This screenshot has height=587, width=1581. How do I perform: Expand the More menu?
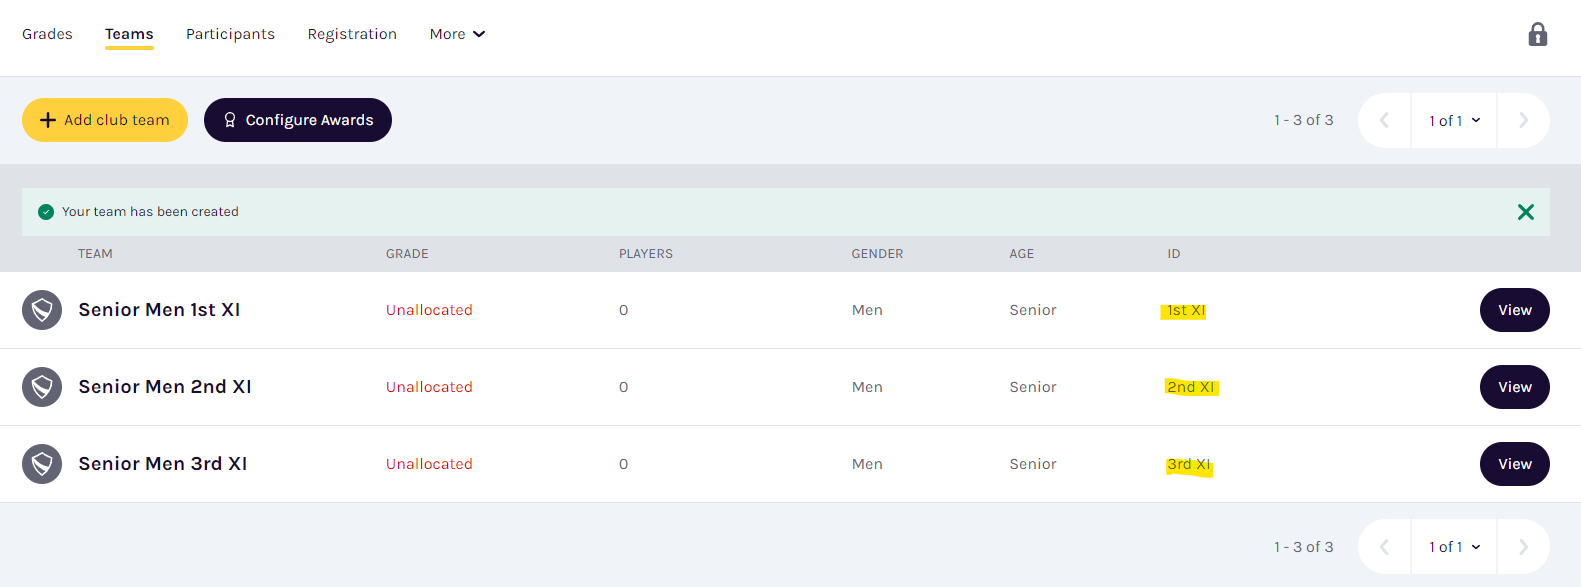click(x=457, y=34)
